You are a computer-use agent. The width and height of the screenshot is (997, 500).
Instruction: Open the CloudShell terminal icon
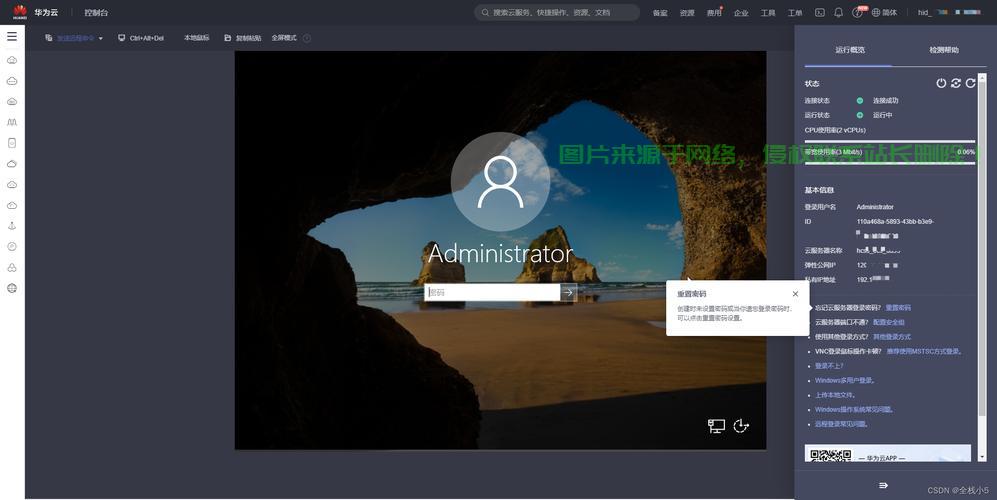tap(820, 13)
